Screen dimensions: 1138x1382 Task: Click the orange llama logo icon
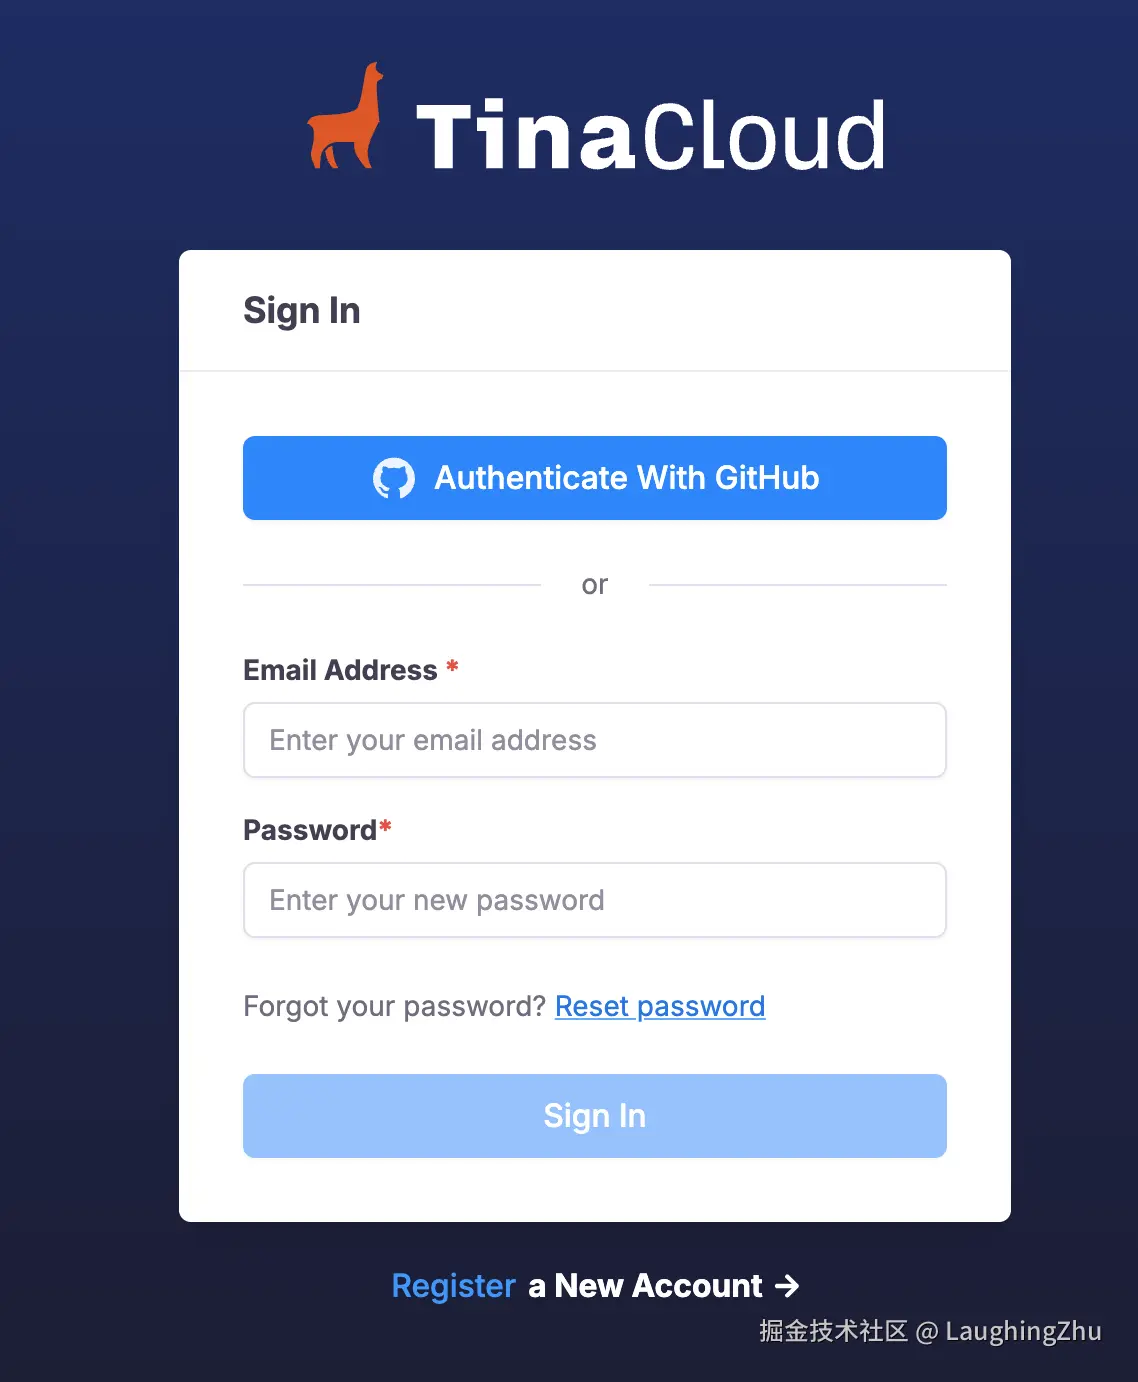[x=345, y=116]
